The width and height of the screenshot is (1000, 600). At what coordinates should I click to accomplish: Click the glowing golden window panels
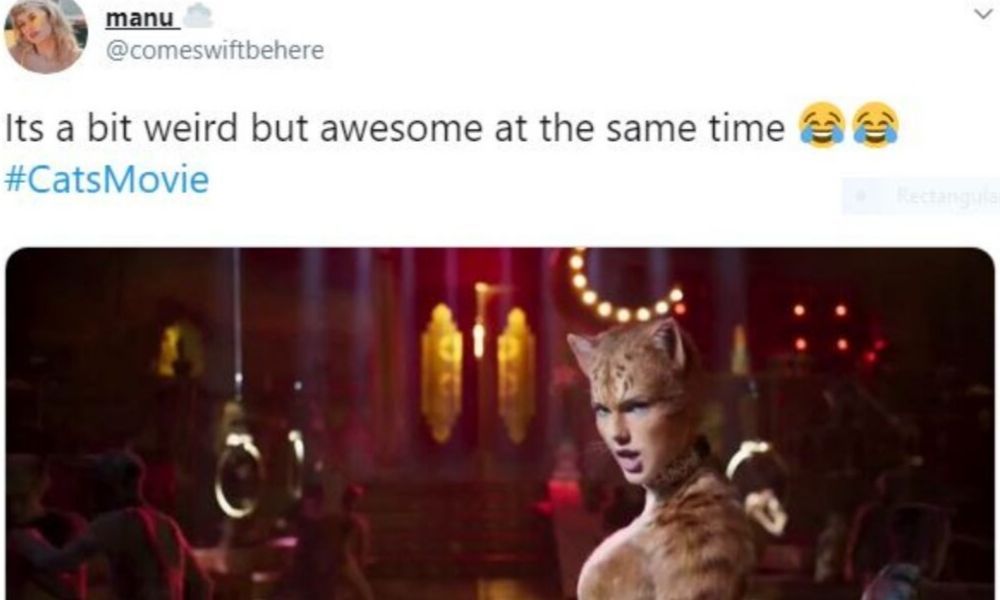pyautogui.click(x=478, y=373)
